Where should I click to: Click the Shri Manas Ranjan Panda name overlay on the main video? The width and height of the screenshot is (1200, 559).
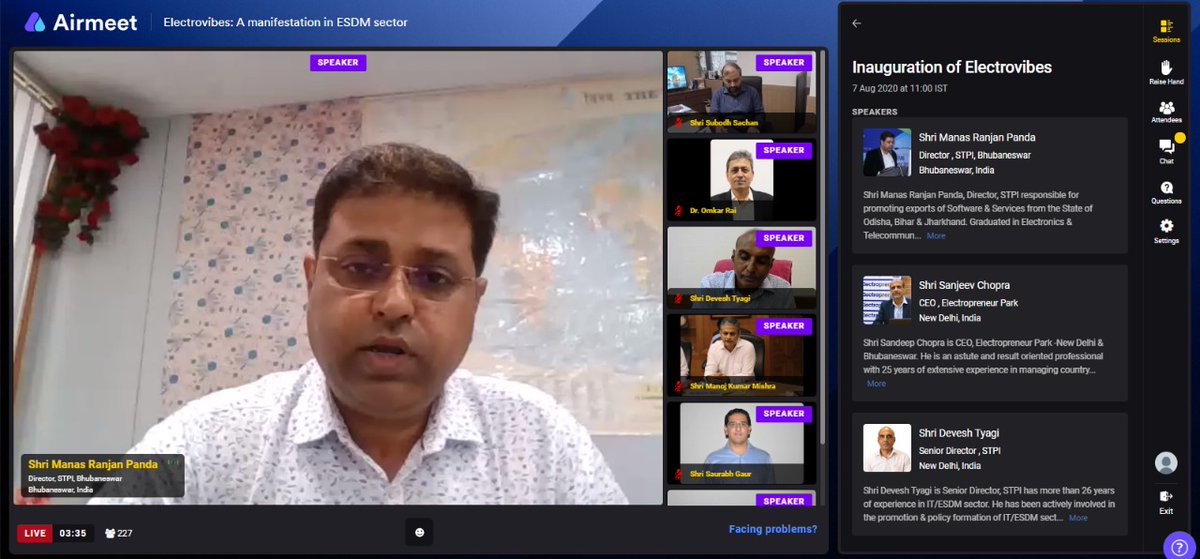pyautogui.click(x=93, y=464)
